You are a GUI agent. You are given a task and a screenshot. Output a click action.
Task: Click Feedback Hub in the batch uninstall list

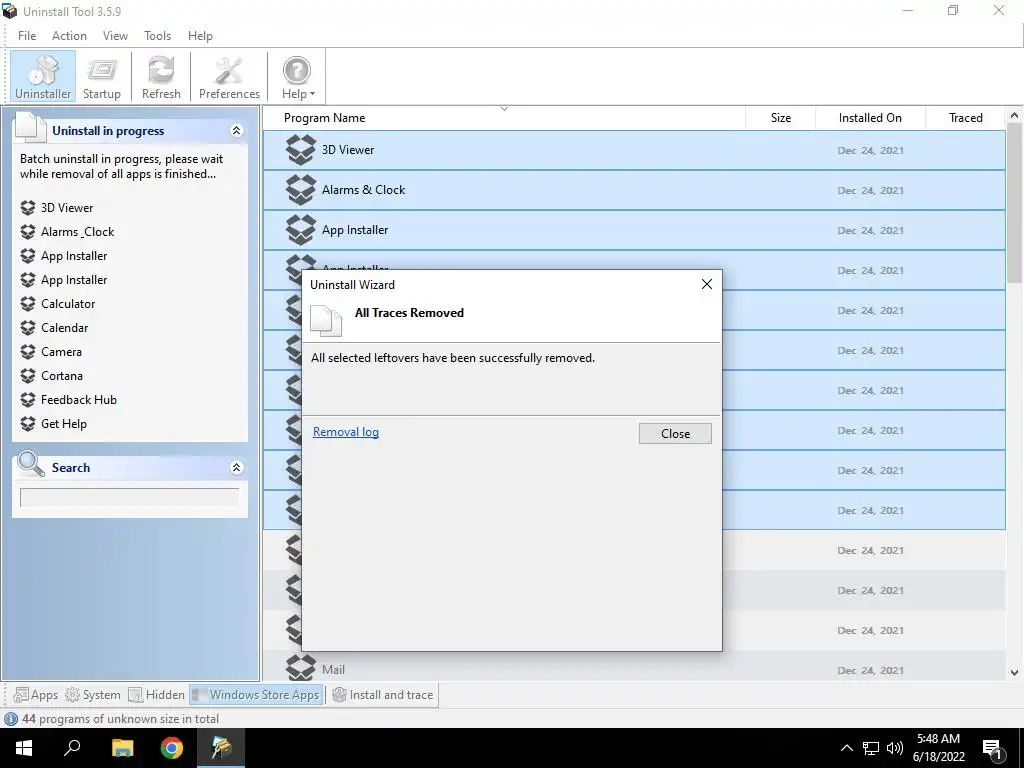point(78,400)
